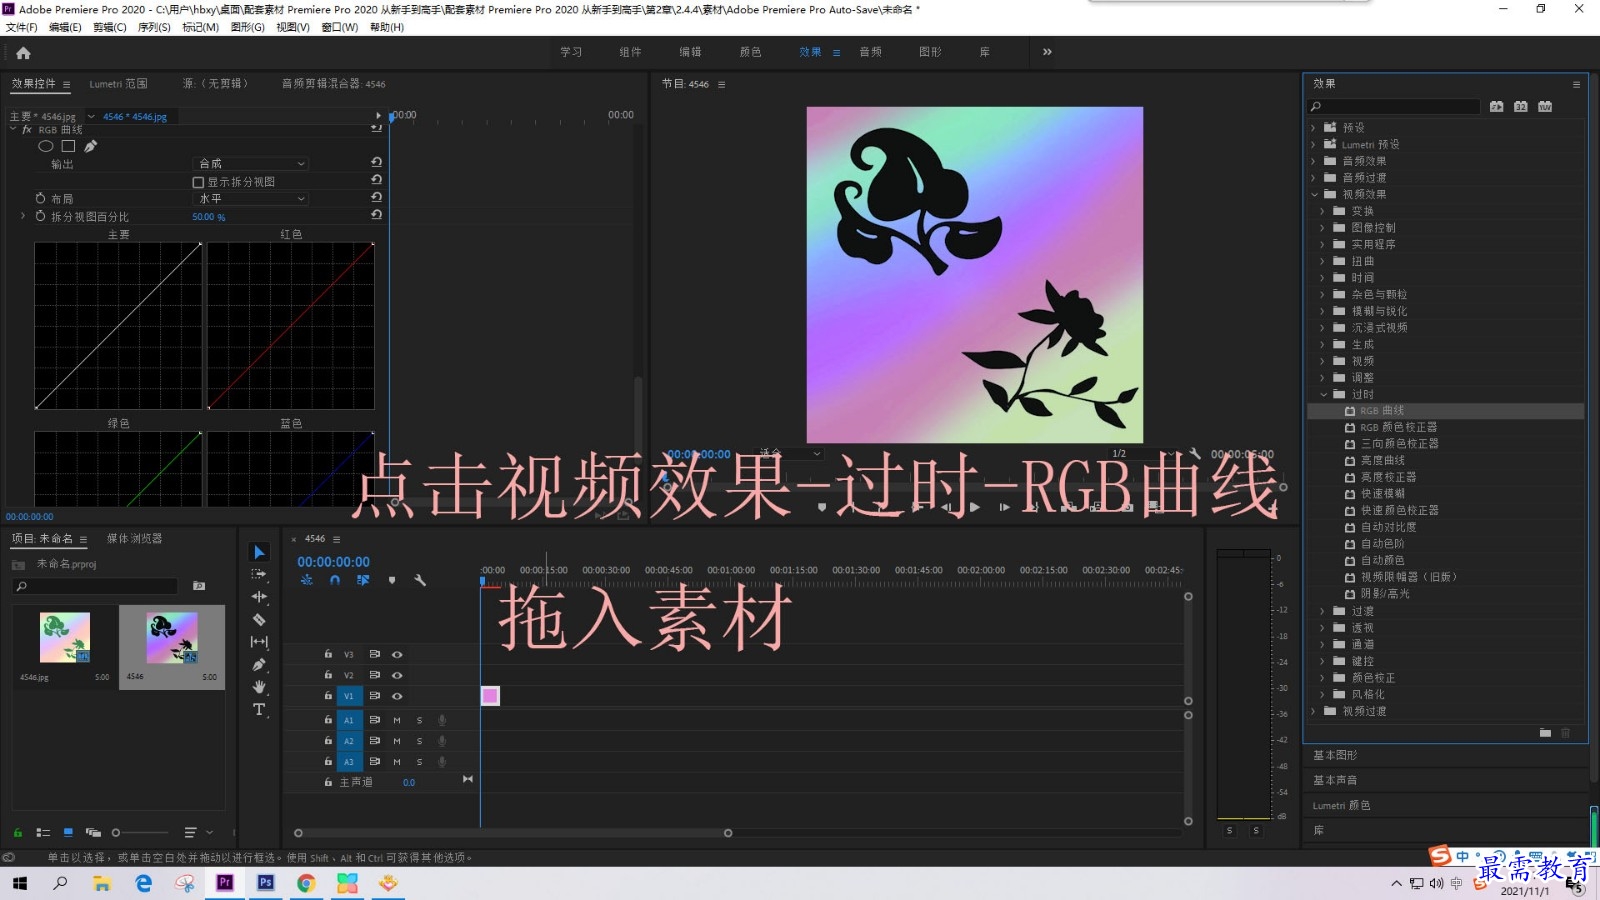Open the 布局 水平 dropdown

click(x=251, y=198)
